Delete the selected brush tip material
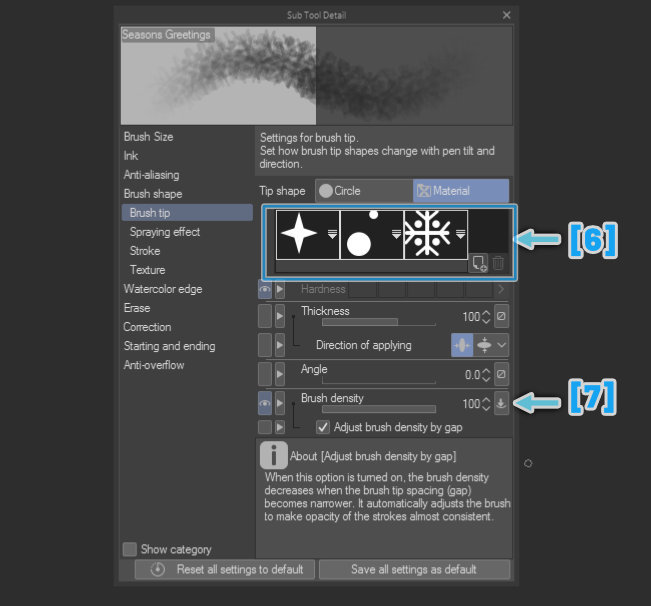 [498, 263]
